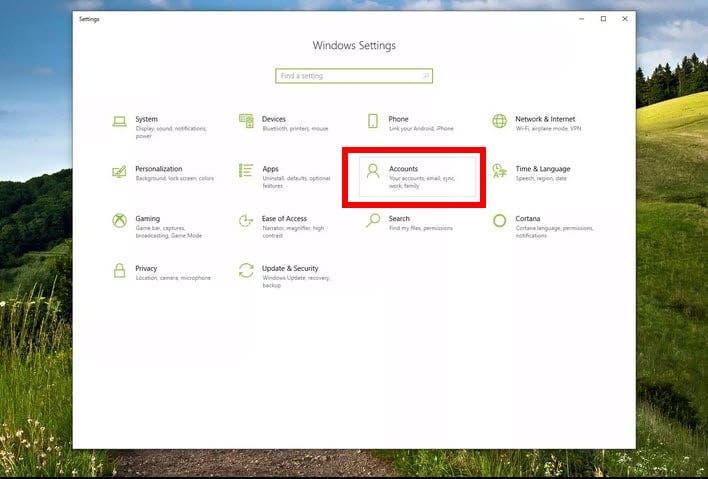
Task: Open Time & Language title
Action: (x=543, y=169)
